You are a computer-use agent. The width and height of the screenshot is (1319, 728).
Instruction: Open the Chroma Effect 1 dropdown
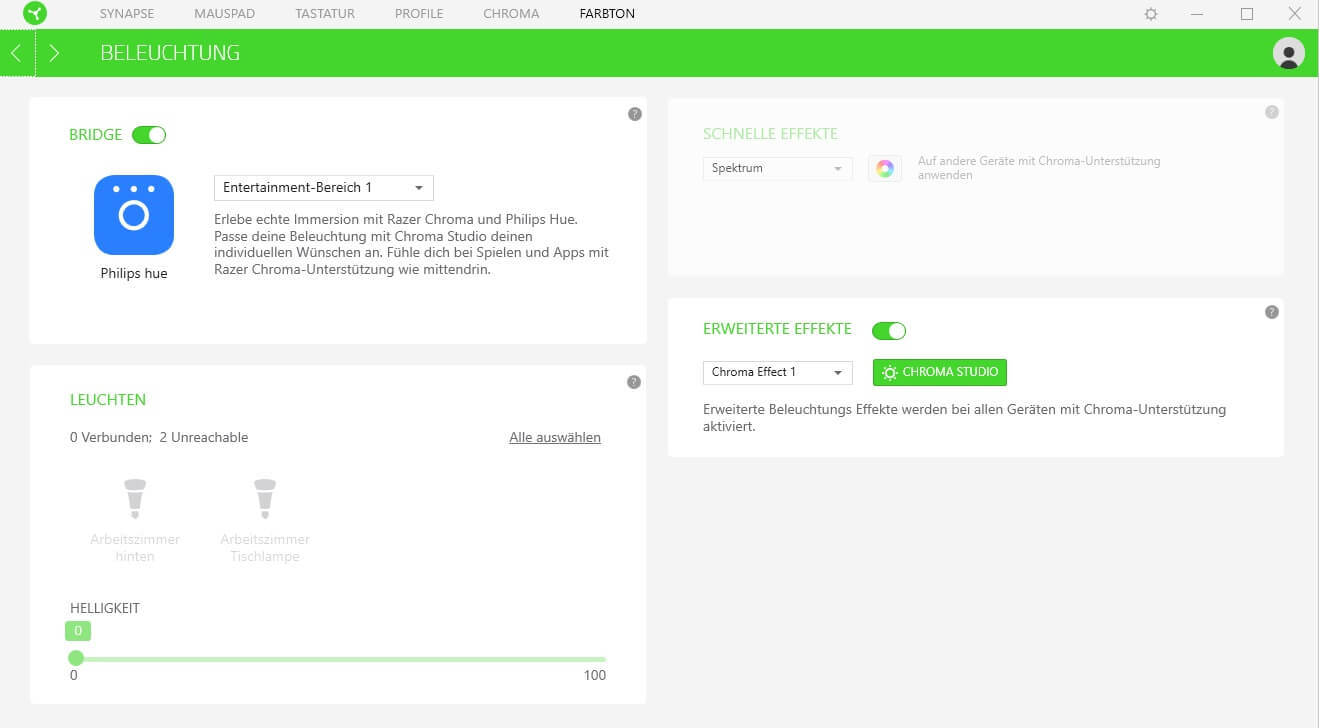pos(778,372)
